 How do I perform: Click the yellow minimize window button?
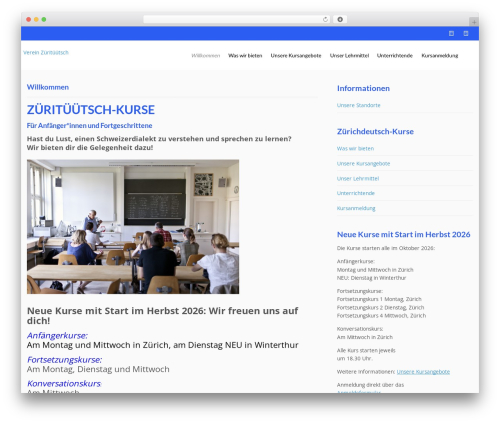[36, 19]
